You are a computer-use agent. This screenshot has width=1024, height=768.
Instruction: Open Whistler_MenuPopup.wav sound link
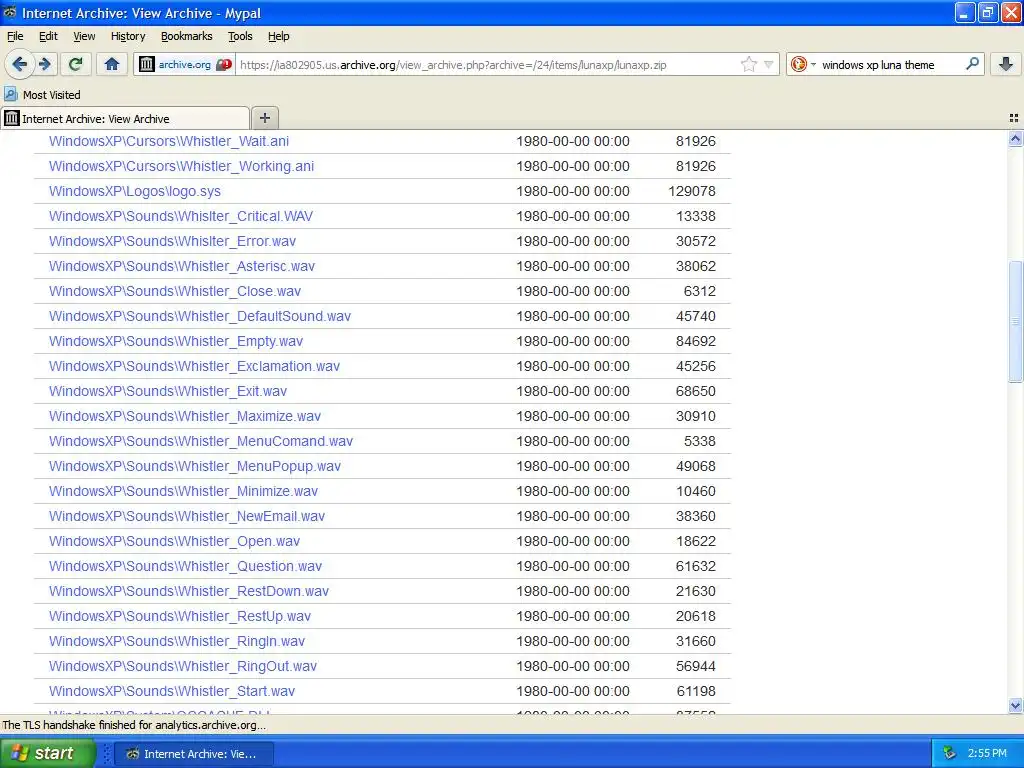coord(195,466)
